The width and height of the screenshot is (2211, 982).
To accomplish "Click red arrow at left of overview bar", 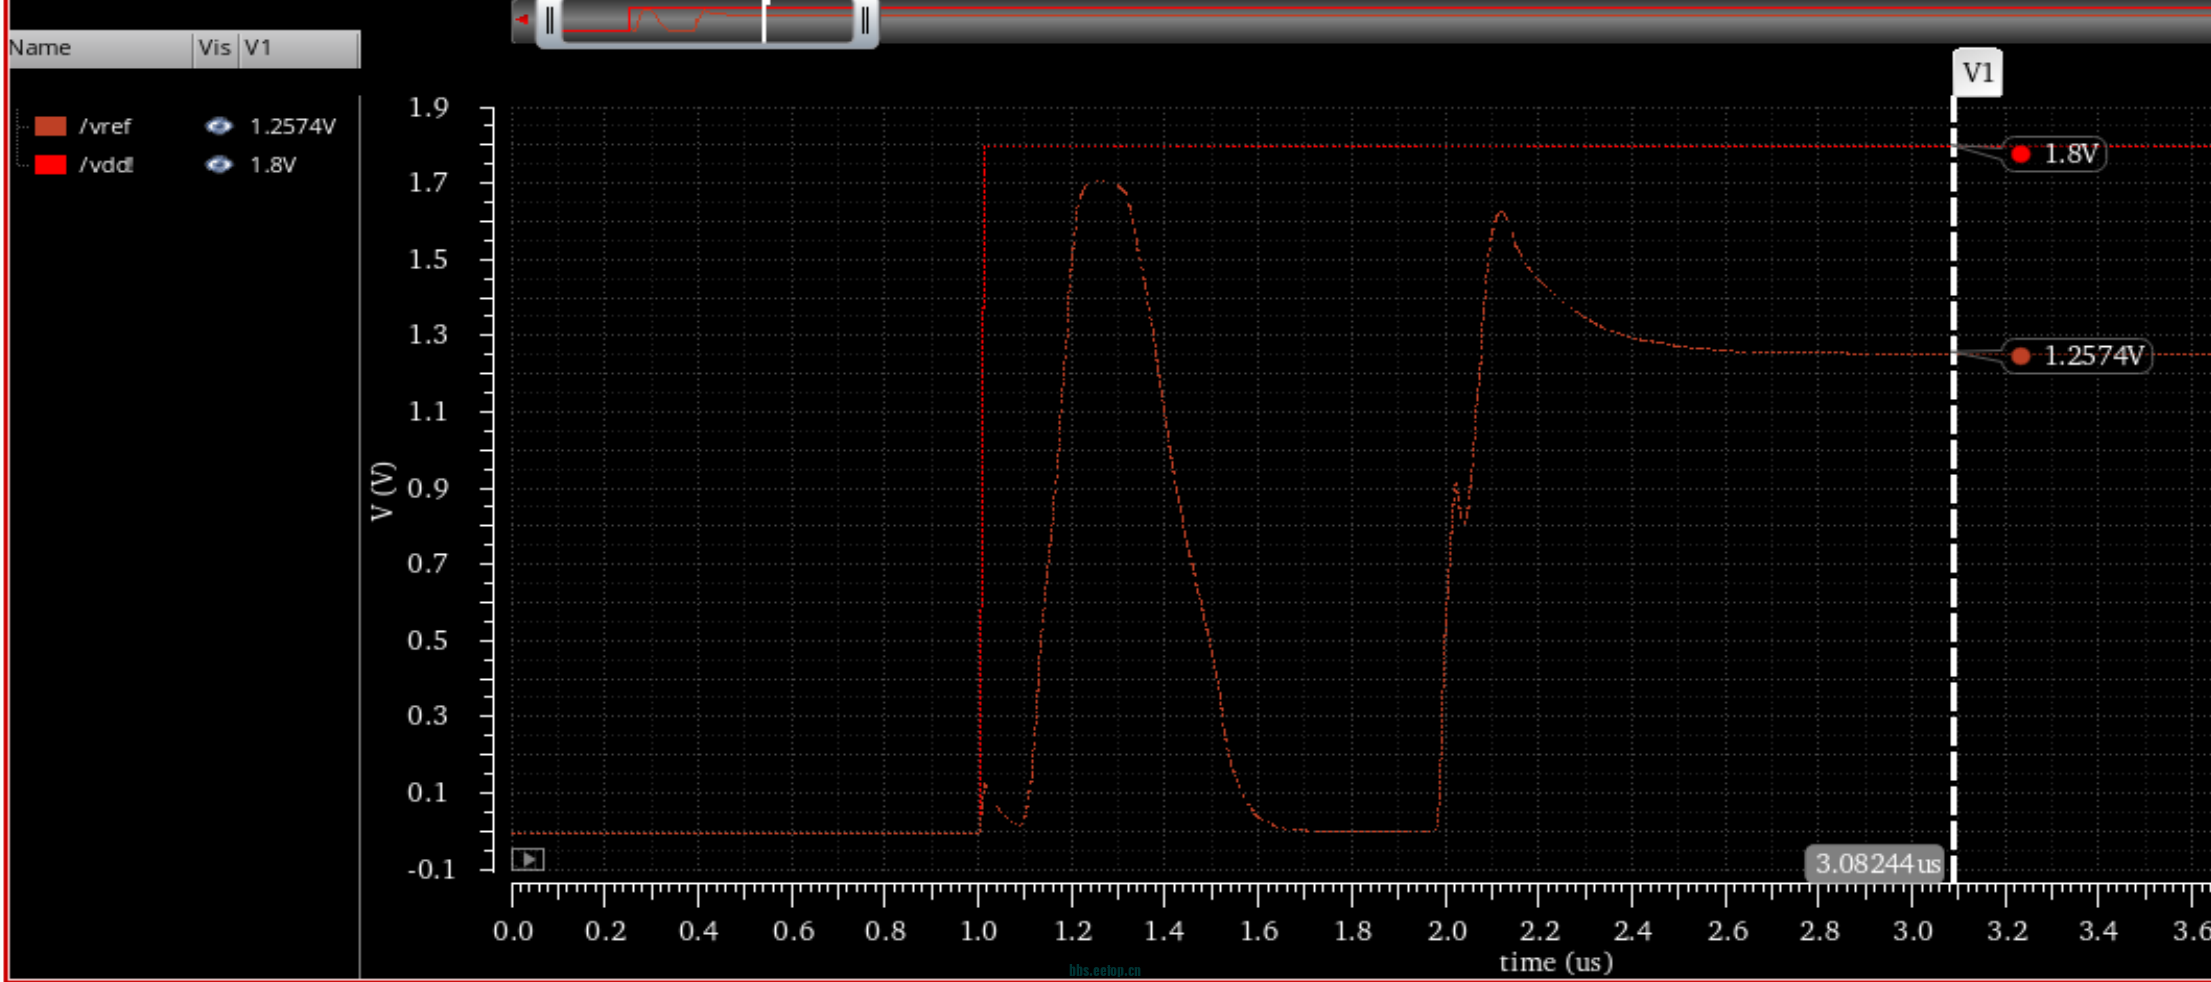I will [x=522, y=19].
